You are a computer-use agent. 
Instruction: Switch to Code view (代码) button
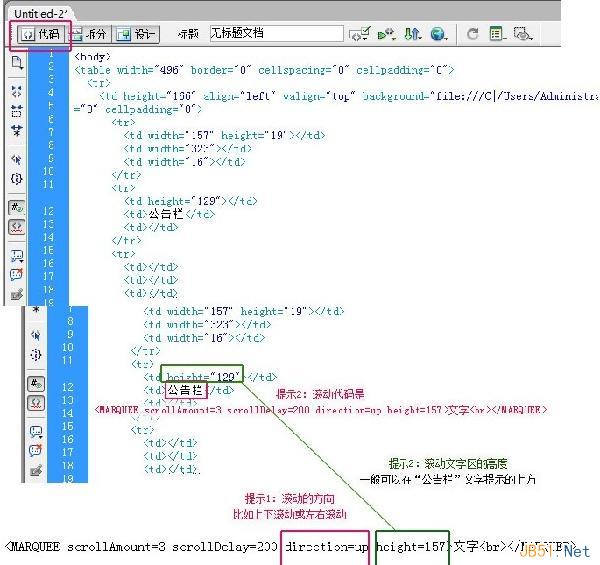pos(40,34)
